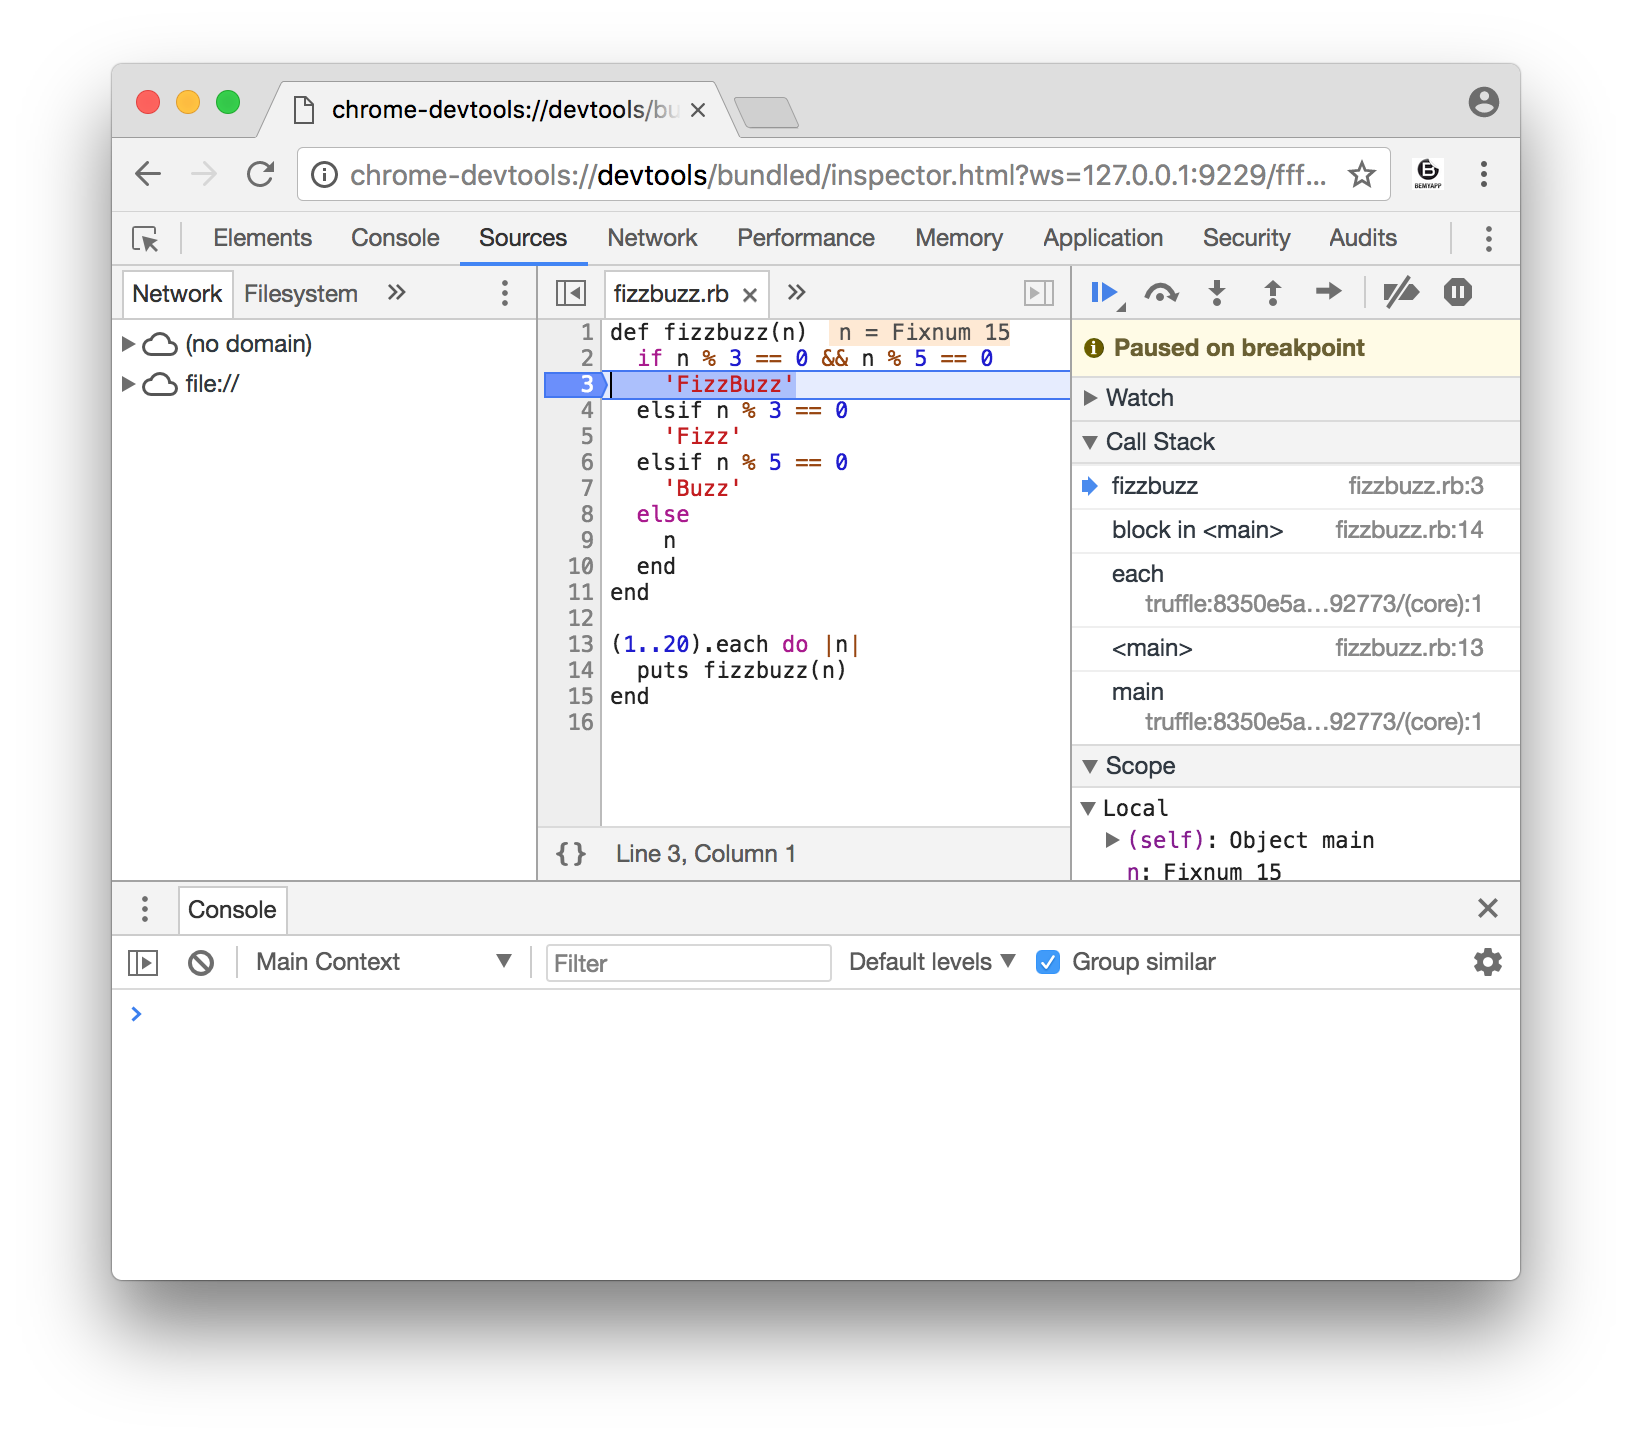The height and width of the screenshot is (1440, 1632).
Task: Type in the console Filter field
Action: coord(688,962)
